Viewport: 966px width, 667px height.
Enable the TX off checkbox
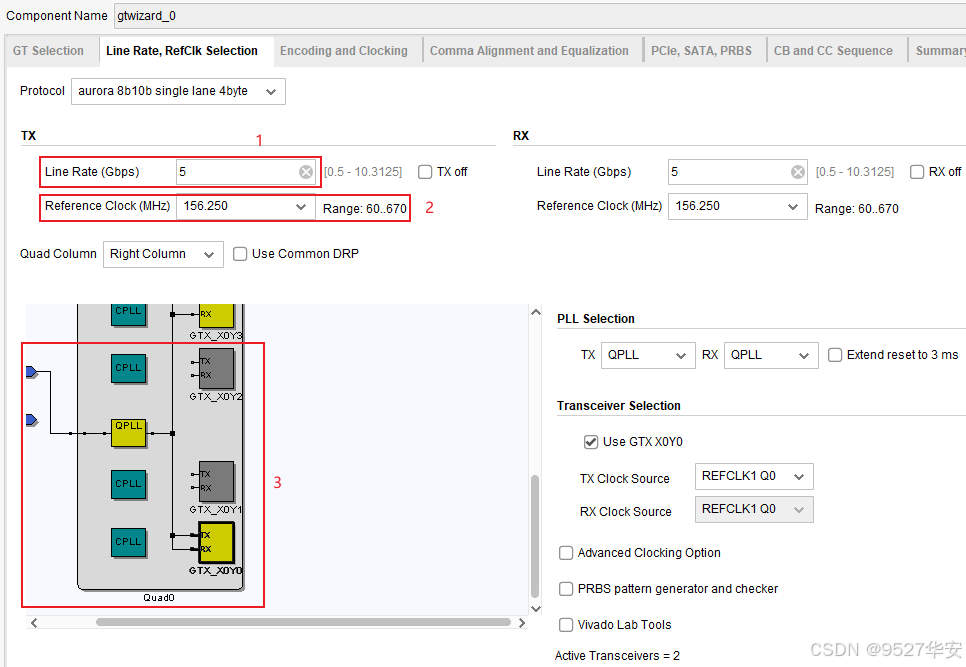pos(425,172)
